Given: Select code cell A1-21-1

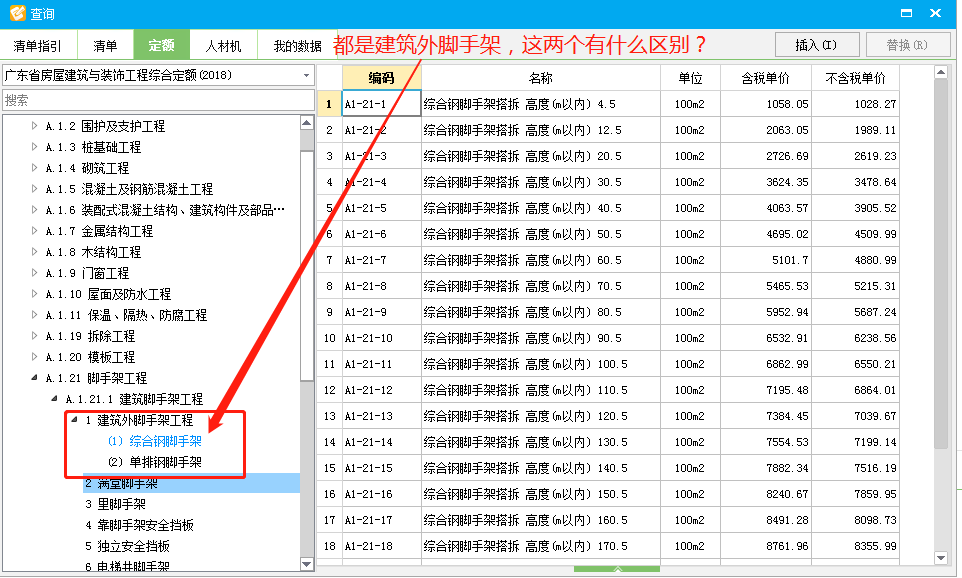Looking at the screenshot, I should (x=382, y=104).
